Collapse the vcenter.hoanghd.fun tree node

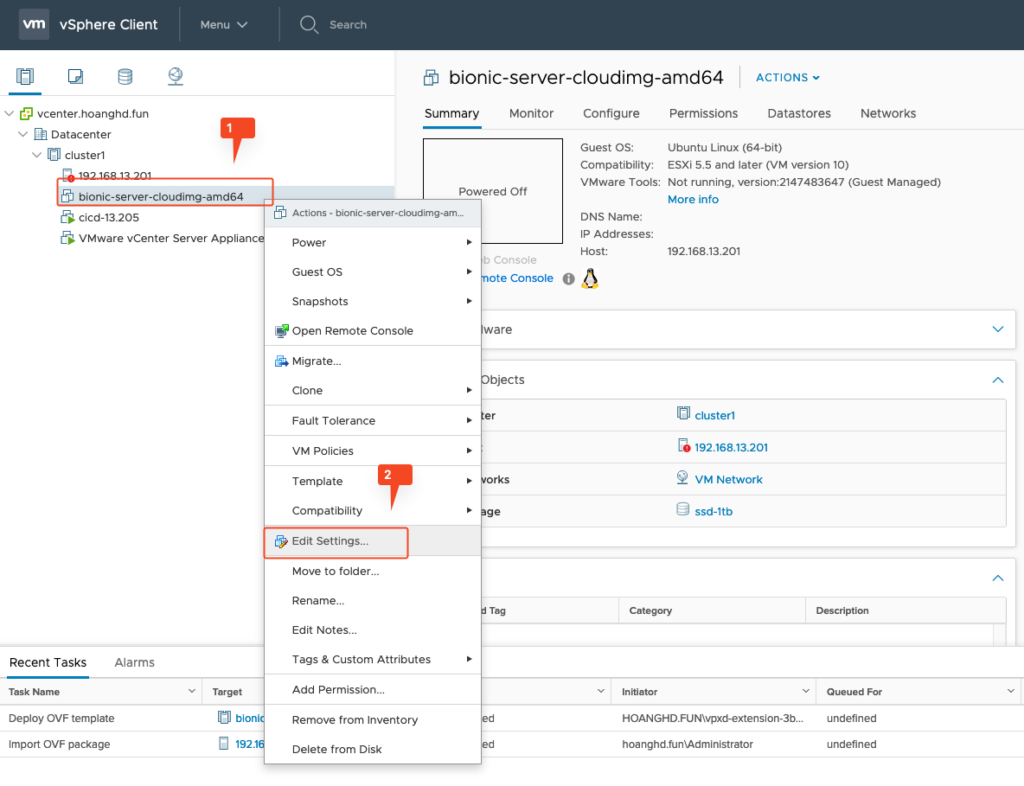click(x=9, y=114)
